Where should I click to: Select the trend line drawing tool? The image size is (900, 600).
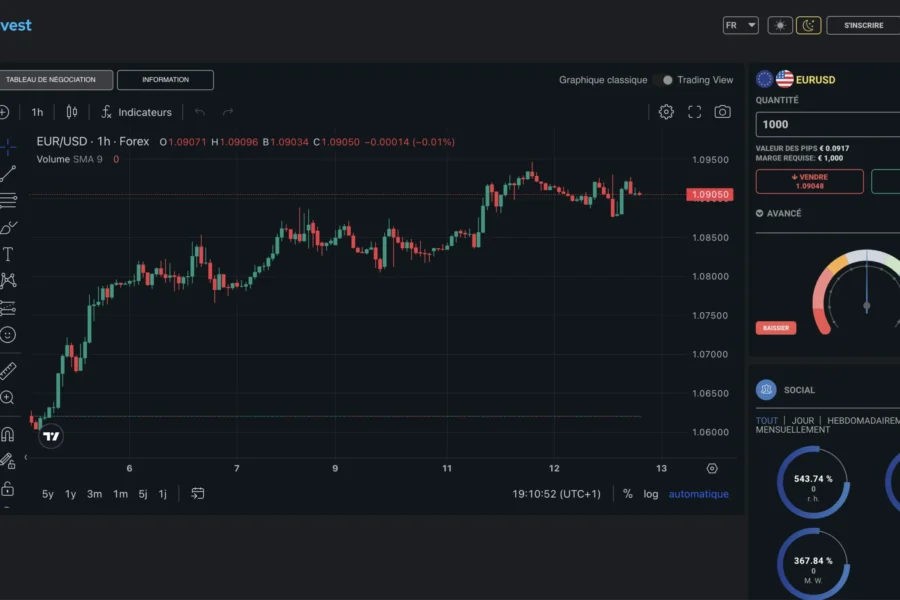[7, 173]
